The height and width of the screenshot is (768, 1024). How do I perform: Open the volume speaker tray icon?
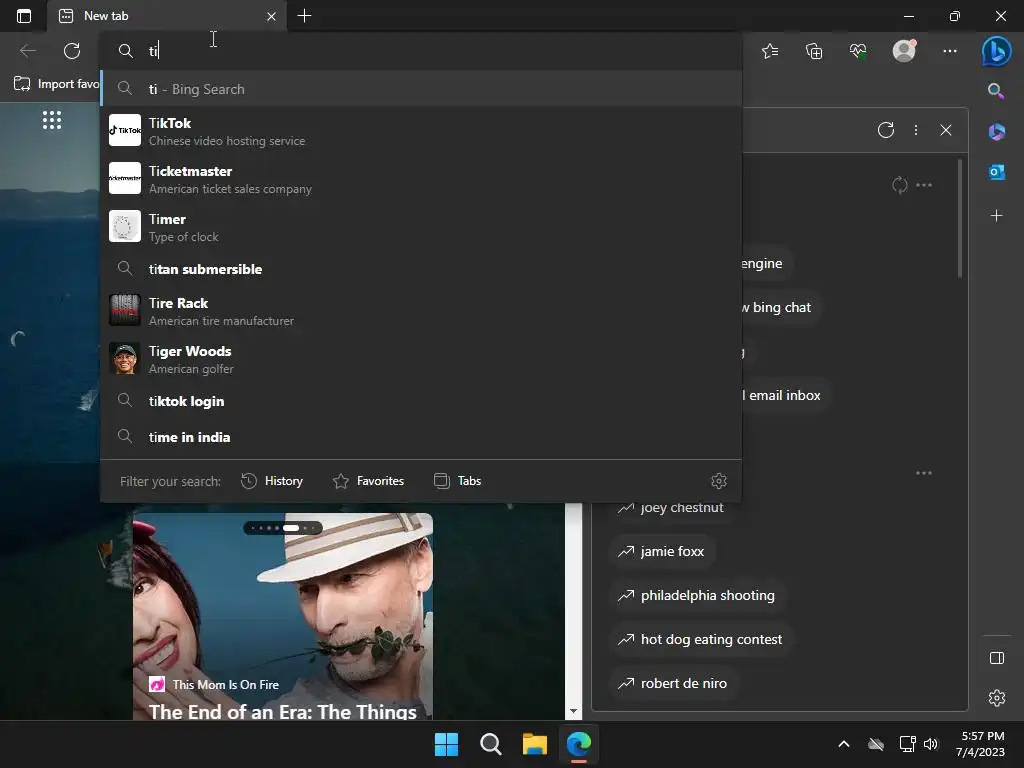click(931, 744)
